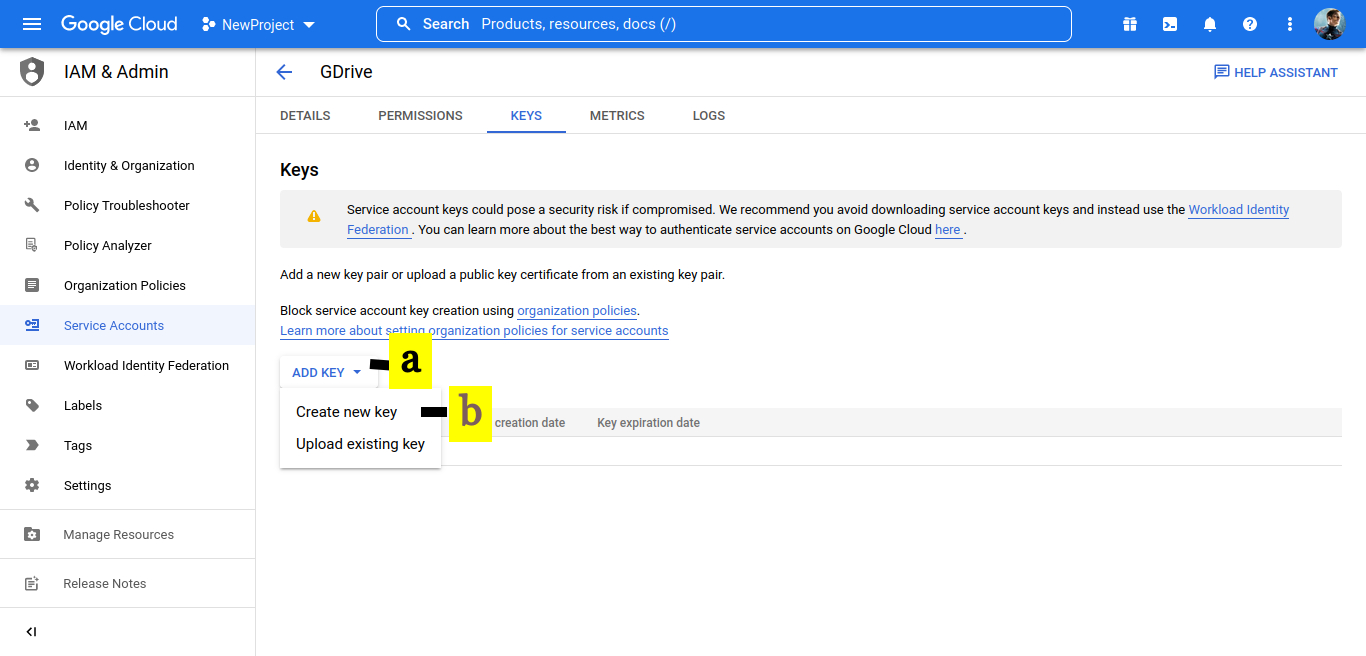Click the Identity & Organization icon
Image resolution: width=1366 pixels, height=656 pixels.
click(x=32, y=165)
